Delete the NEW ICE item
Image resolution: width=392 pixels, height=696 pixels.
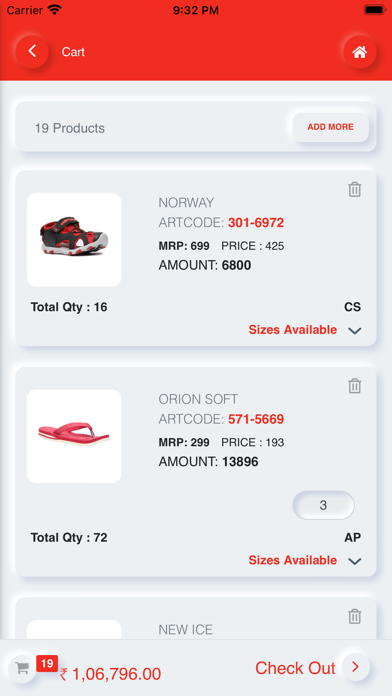[x=354, y=617]
